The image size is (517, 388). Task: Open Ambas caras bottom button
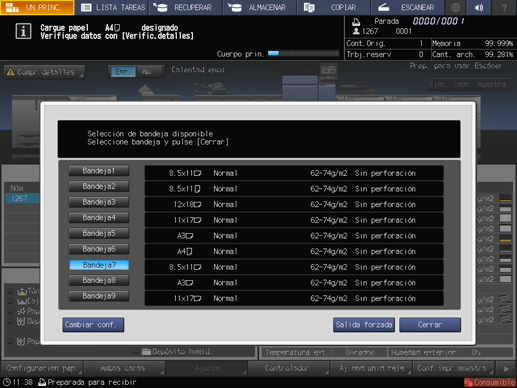click(x=124, y=368)
